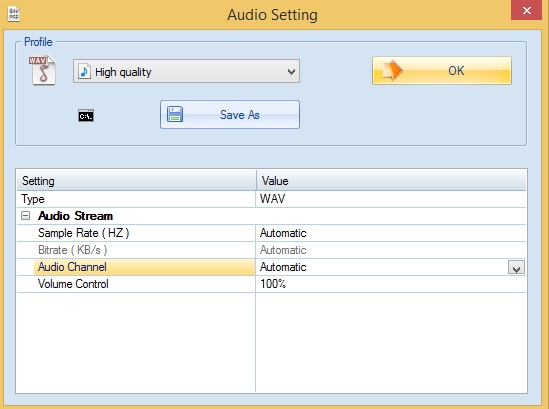Image resolution: width=549 pixels, height=409 pixels.
Task: Click the music note icon in profile box
Action: (84, 71)
